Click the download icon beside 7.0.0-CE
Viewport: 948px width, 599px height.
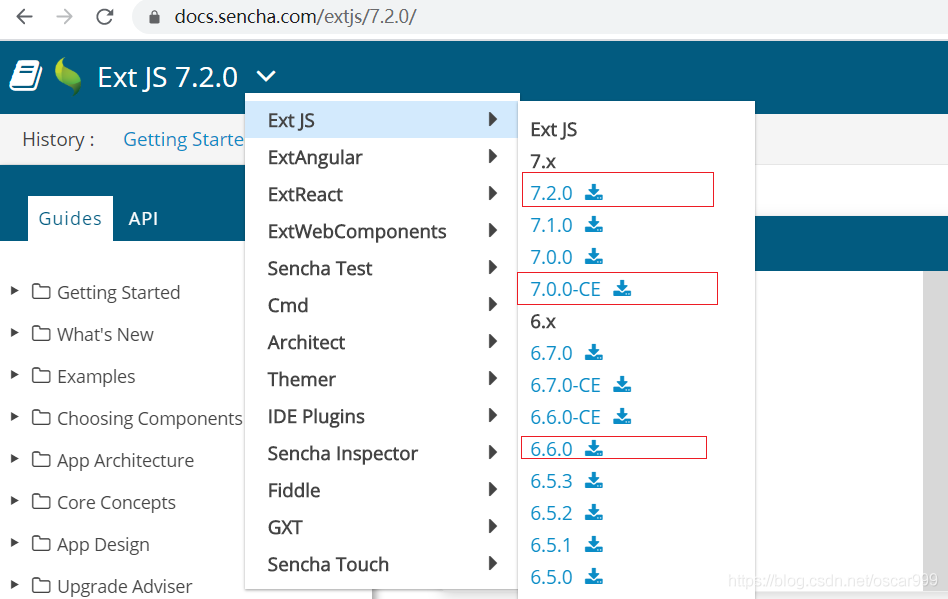tap(622, 289)
